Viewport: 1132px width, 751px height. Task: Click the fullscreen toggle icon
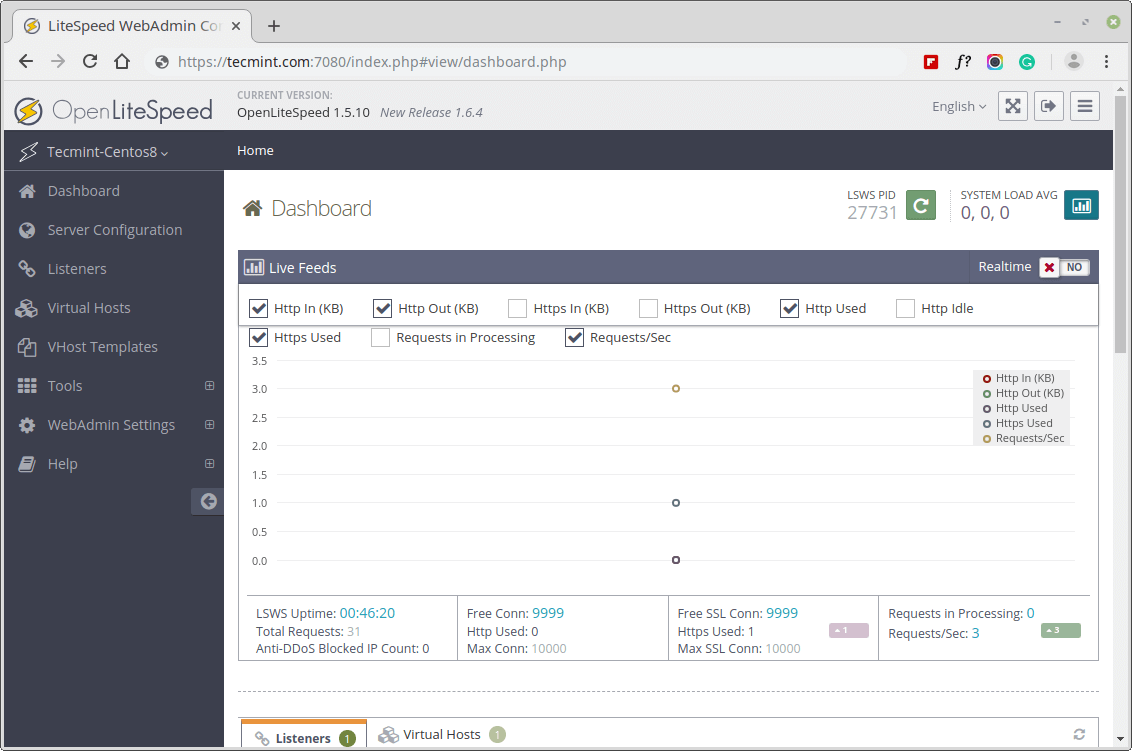point(1012,105)
